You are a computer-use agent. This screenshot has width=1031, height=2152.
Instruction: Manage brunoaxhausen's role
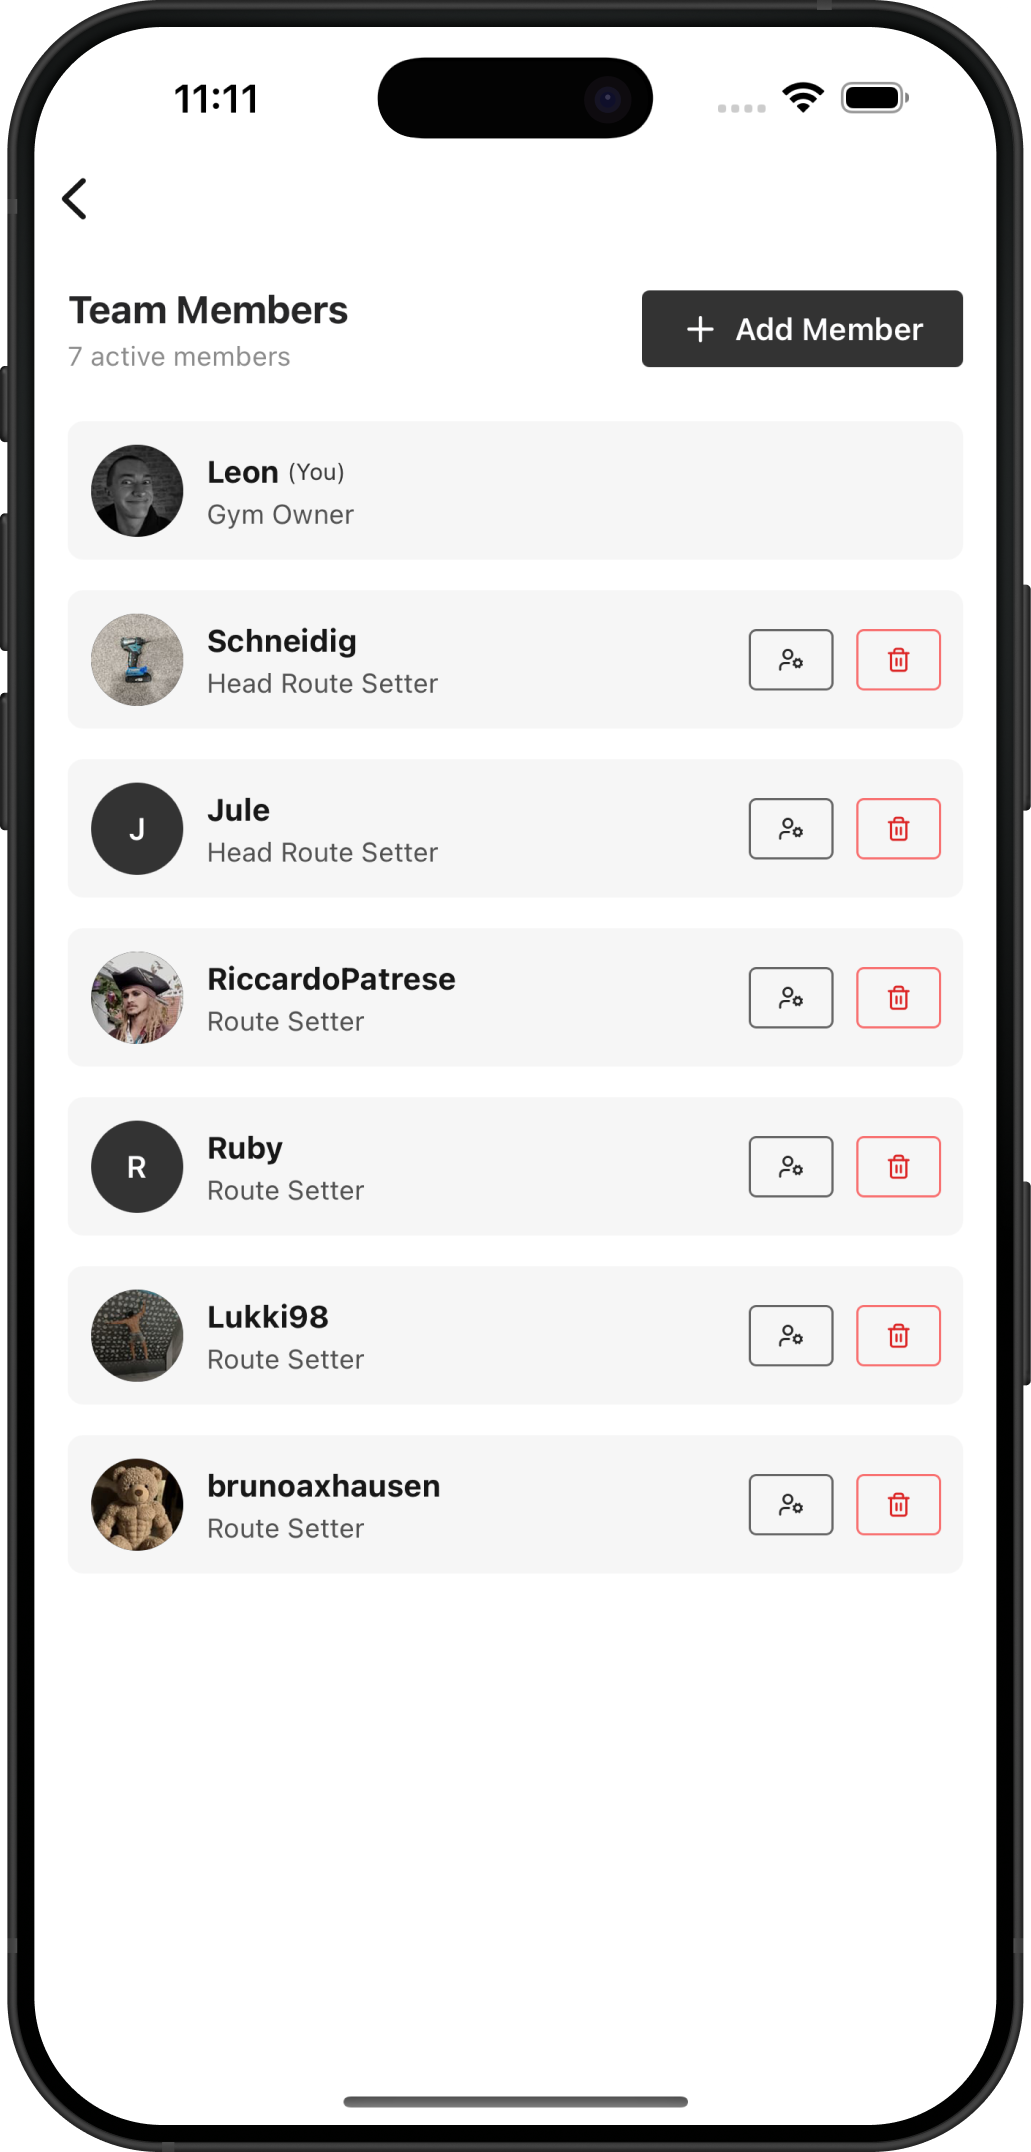click(x=790, y=1505)
